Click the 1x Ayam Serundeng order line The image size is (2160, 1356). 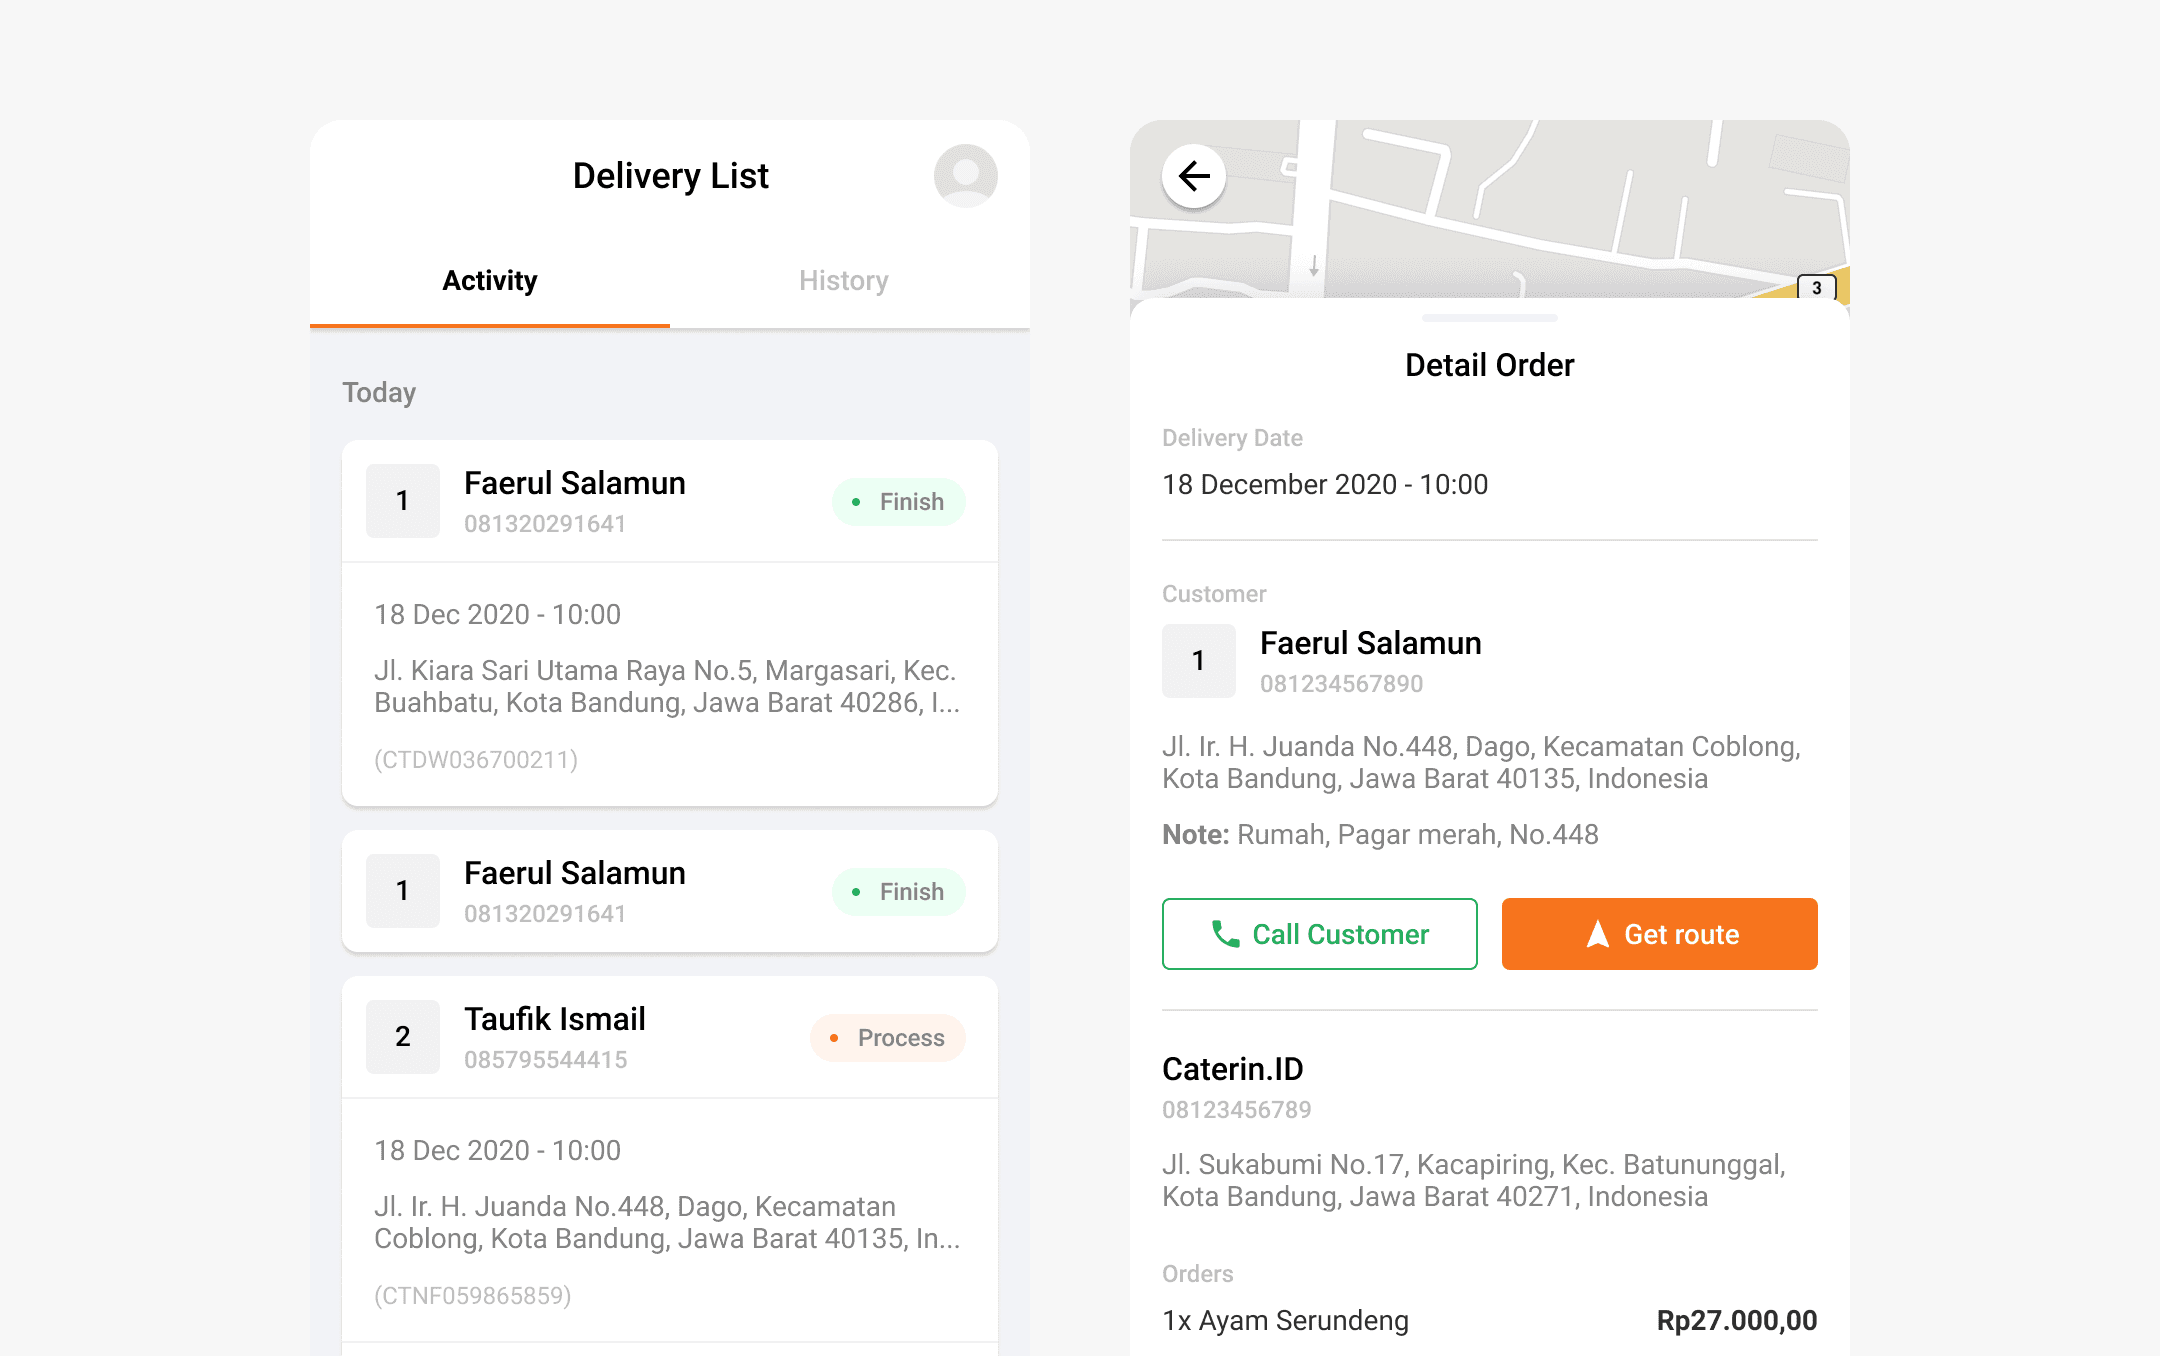pos(1285,1321)
